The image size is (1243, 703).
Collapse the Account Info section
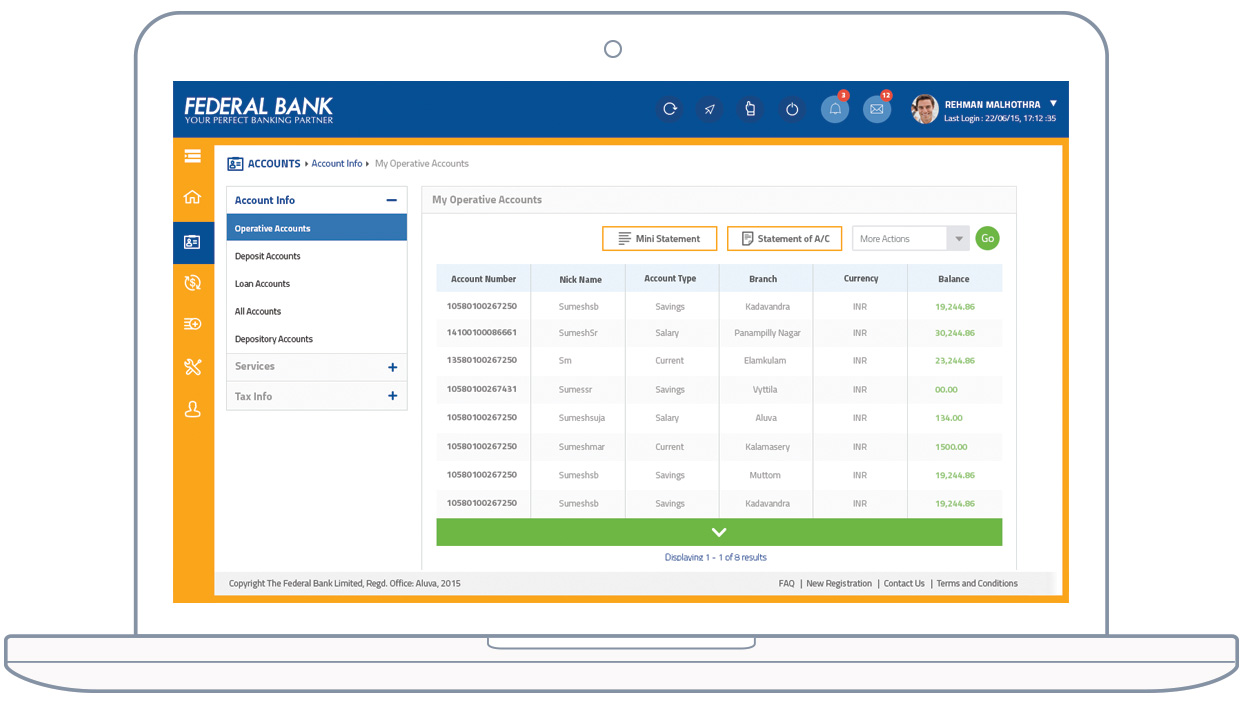[392, 200]
